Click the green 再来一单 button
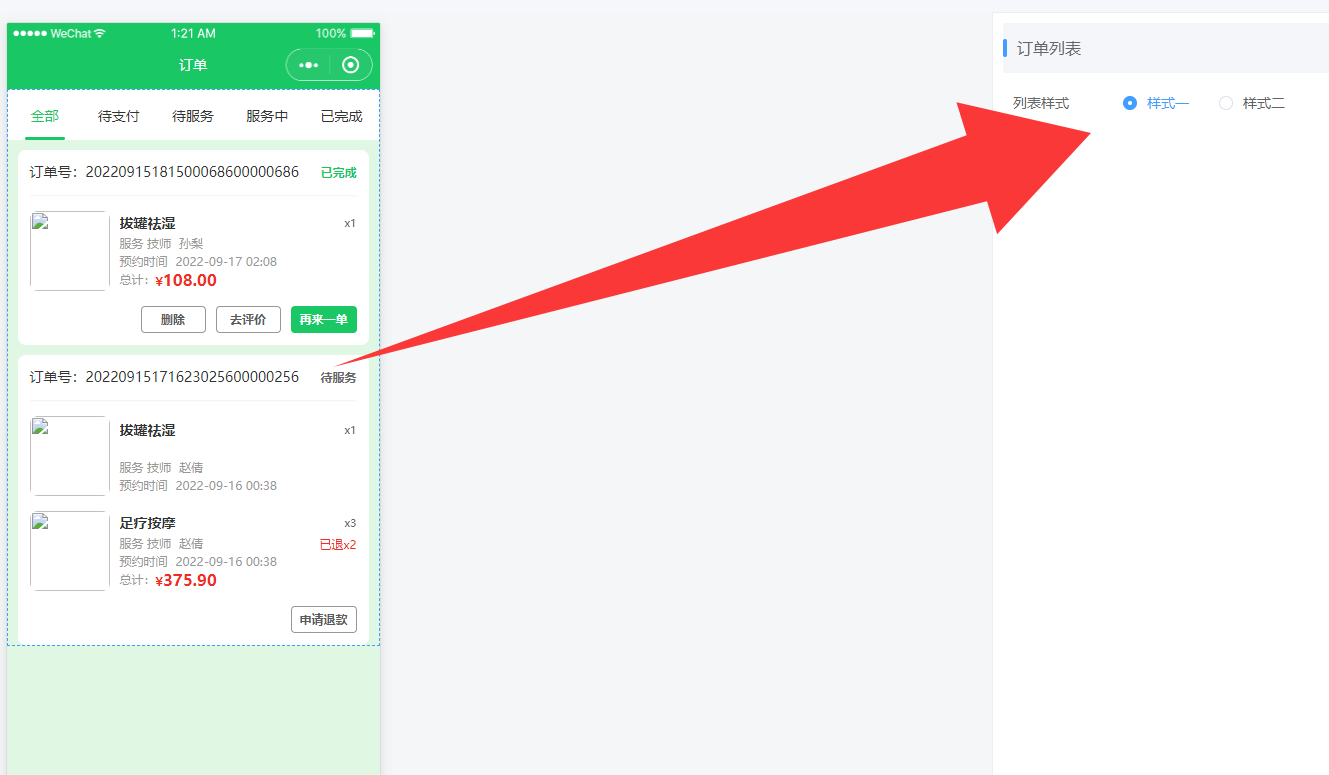The width and height of the screenshot is (1329, 775). (324, 319)
